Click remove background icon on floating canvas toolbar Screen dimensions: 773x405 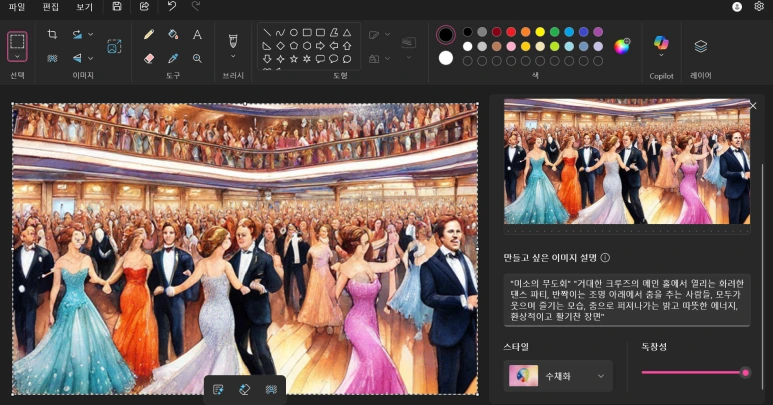point(271,390)
